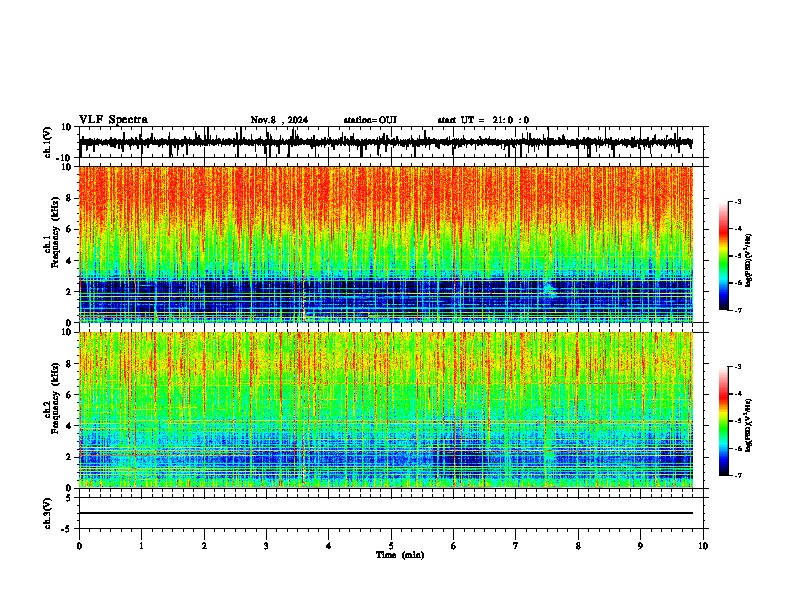Click time axis tick label '7'
Image resolution: width=792 pixels, height=612 pixels.
click(516, 546)
